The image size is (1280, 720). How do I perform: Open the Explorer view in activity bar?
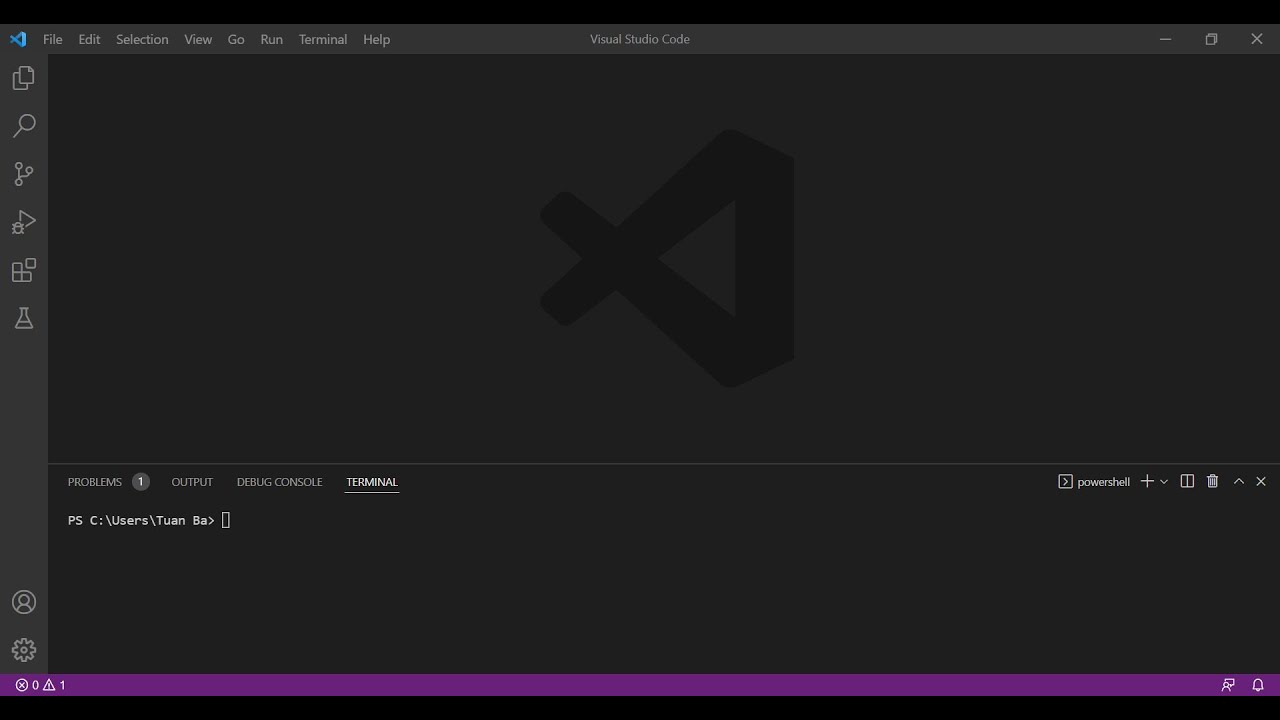coord(24,78)
